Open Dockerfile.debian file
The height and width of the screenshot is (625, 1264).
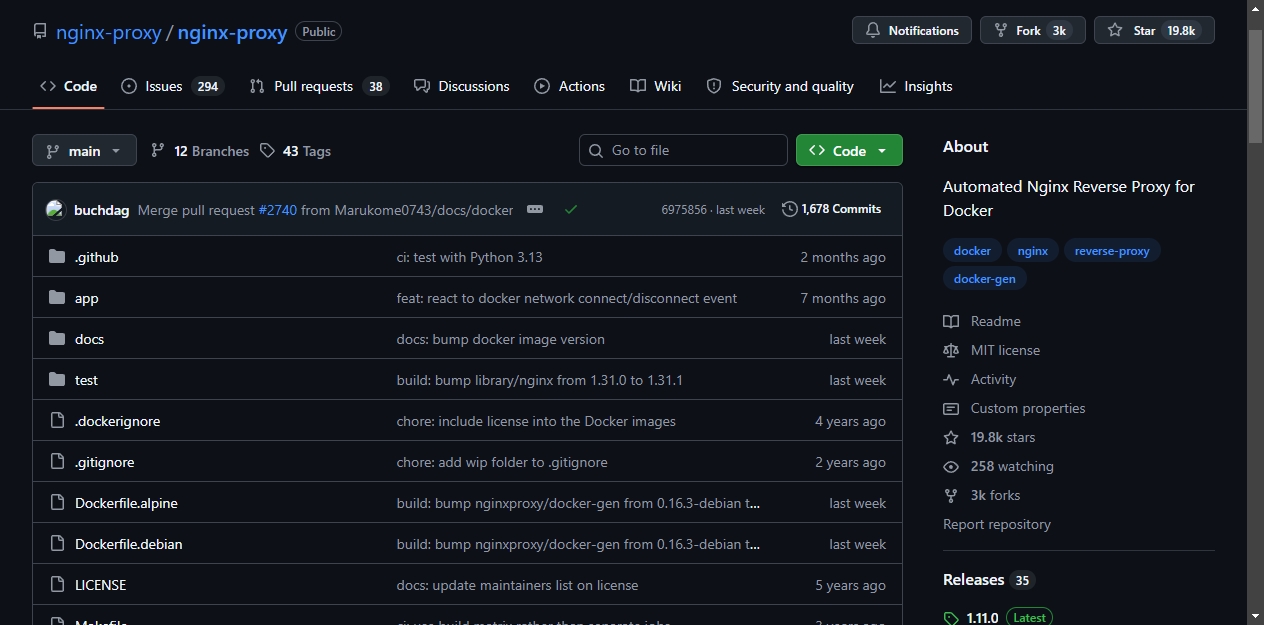(128, 544)
